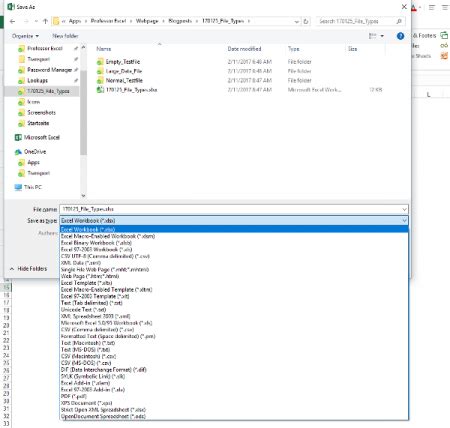450x428 pixels.
Task: Choose SYLK (Symbolic Link) option
Action: coord(234,376)
